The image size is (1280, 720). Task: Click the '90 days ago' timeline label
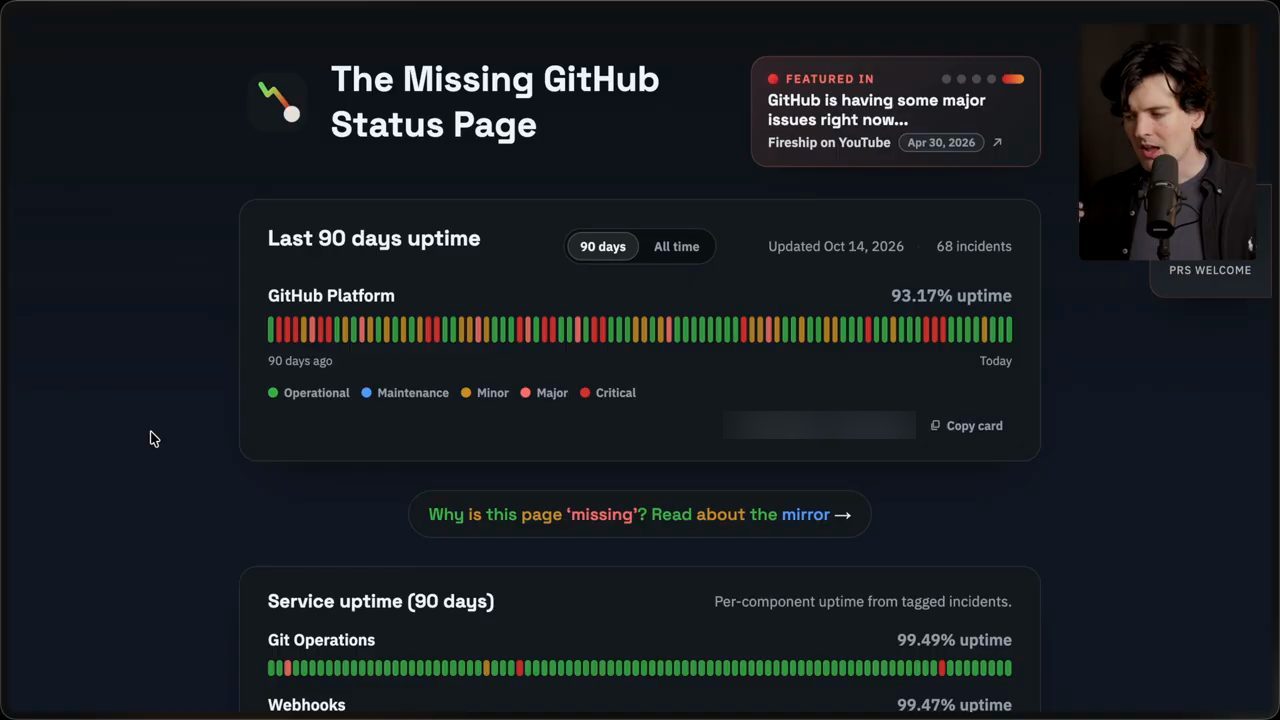tap(300, 361)
